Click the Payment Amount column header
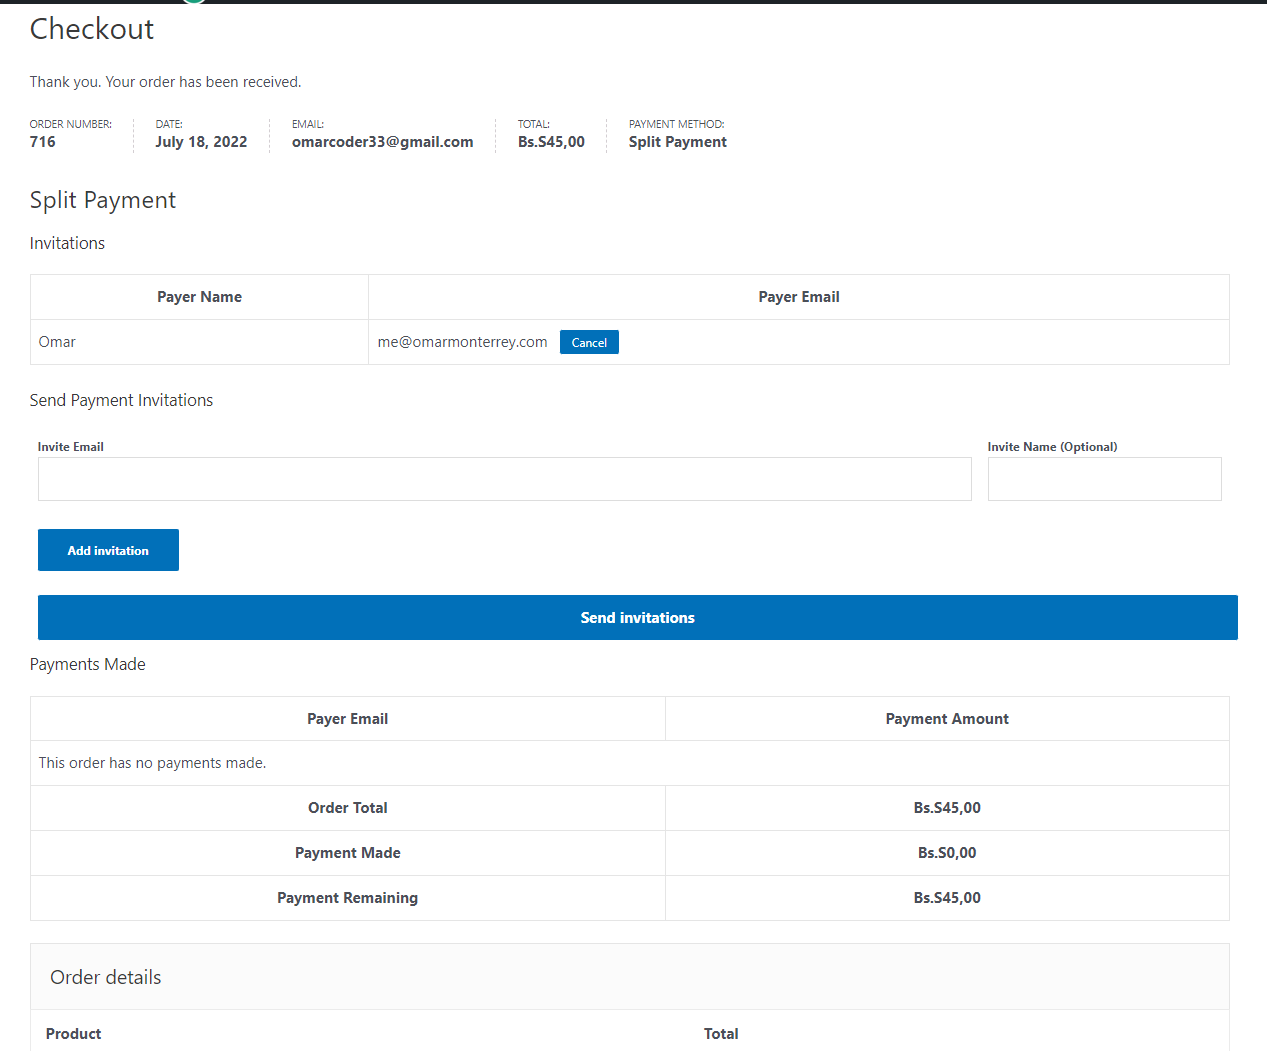The height and width of the screenshot is (1051, 1267). click(x=947, y=718)
